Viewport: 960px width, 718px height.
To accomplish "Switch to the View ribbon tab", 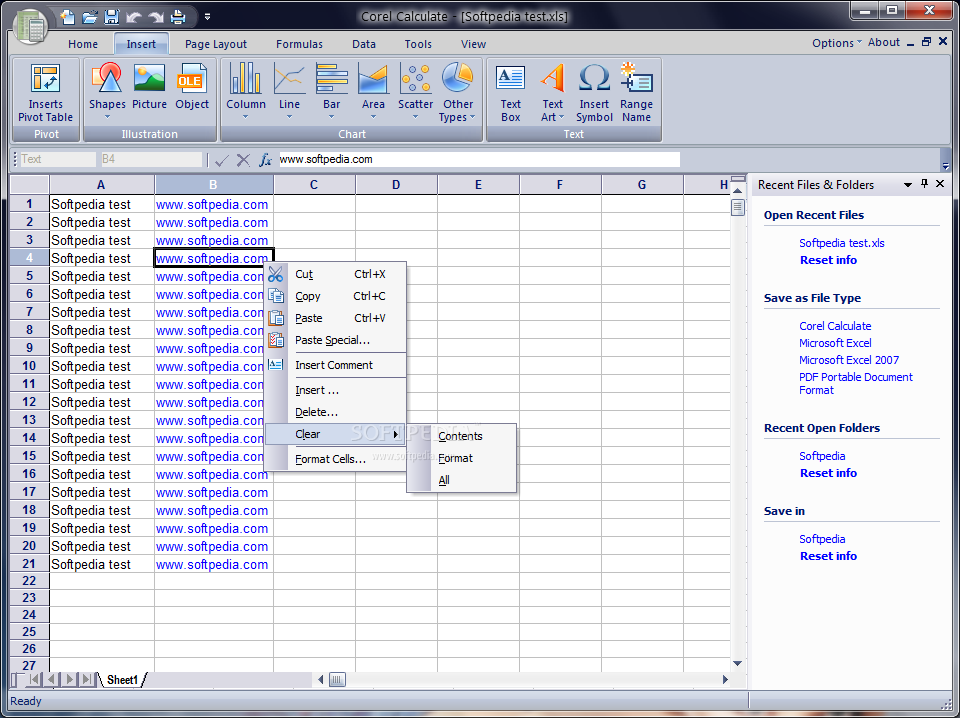I will pyautogui.click(x=473, y=43).
